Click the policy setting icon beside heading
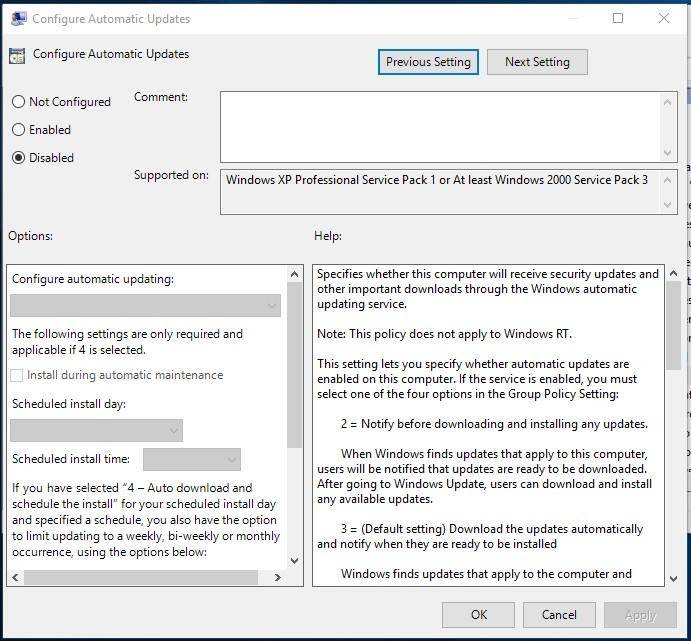Image resolution: width=691 pixels, height=641 pixels. (17, 56)
